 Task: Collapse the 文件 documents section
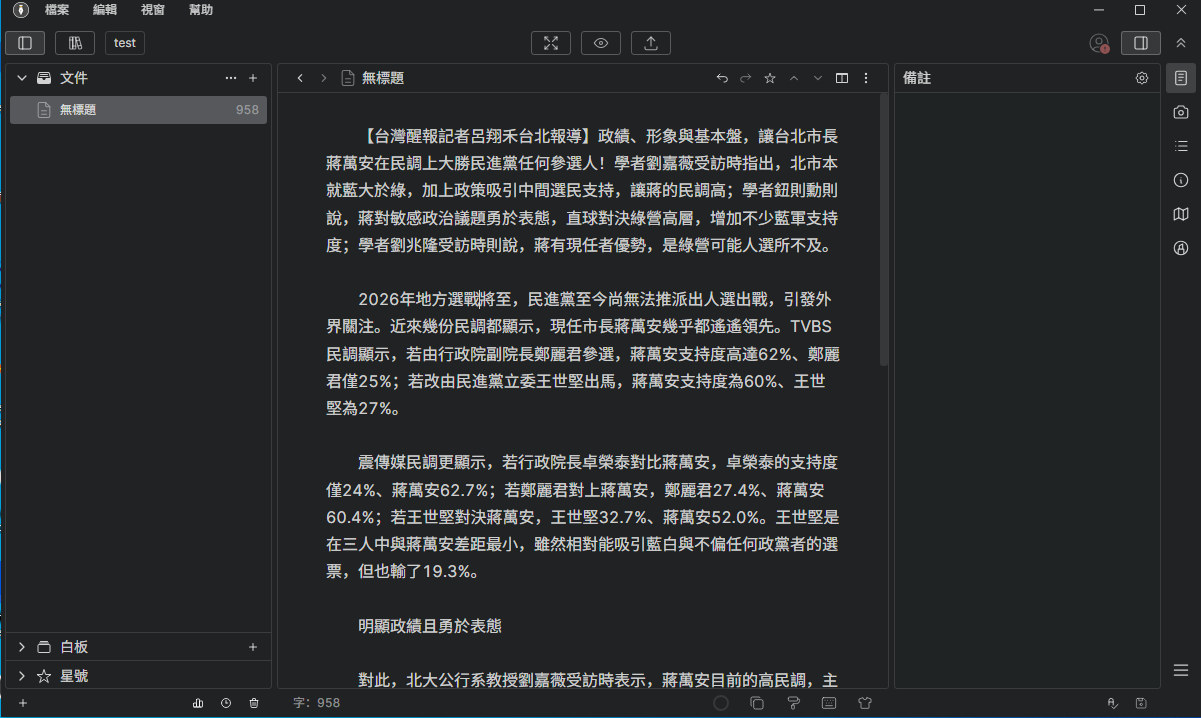tap(21, 77)
